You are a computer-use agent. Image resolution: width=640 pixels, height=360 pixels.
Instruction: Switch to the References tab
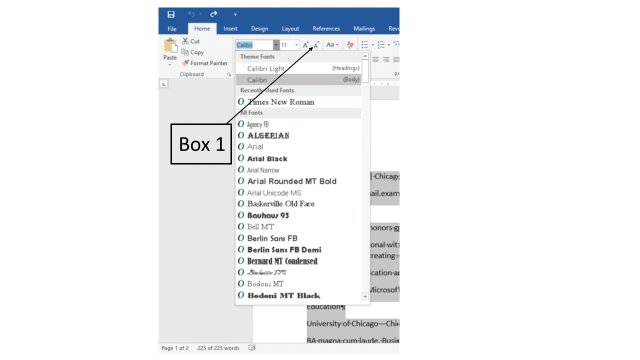tap(326, 29)
